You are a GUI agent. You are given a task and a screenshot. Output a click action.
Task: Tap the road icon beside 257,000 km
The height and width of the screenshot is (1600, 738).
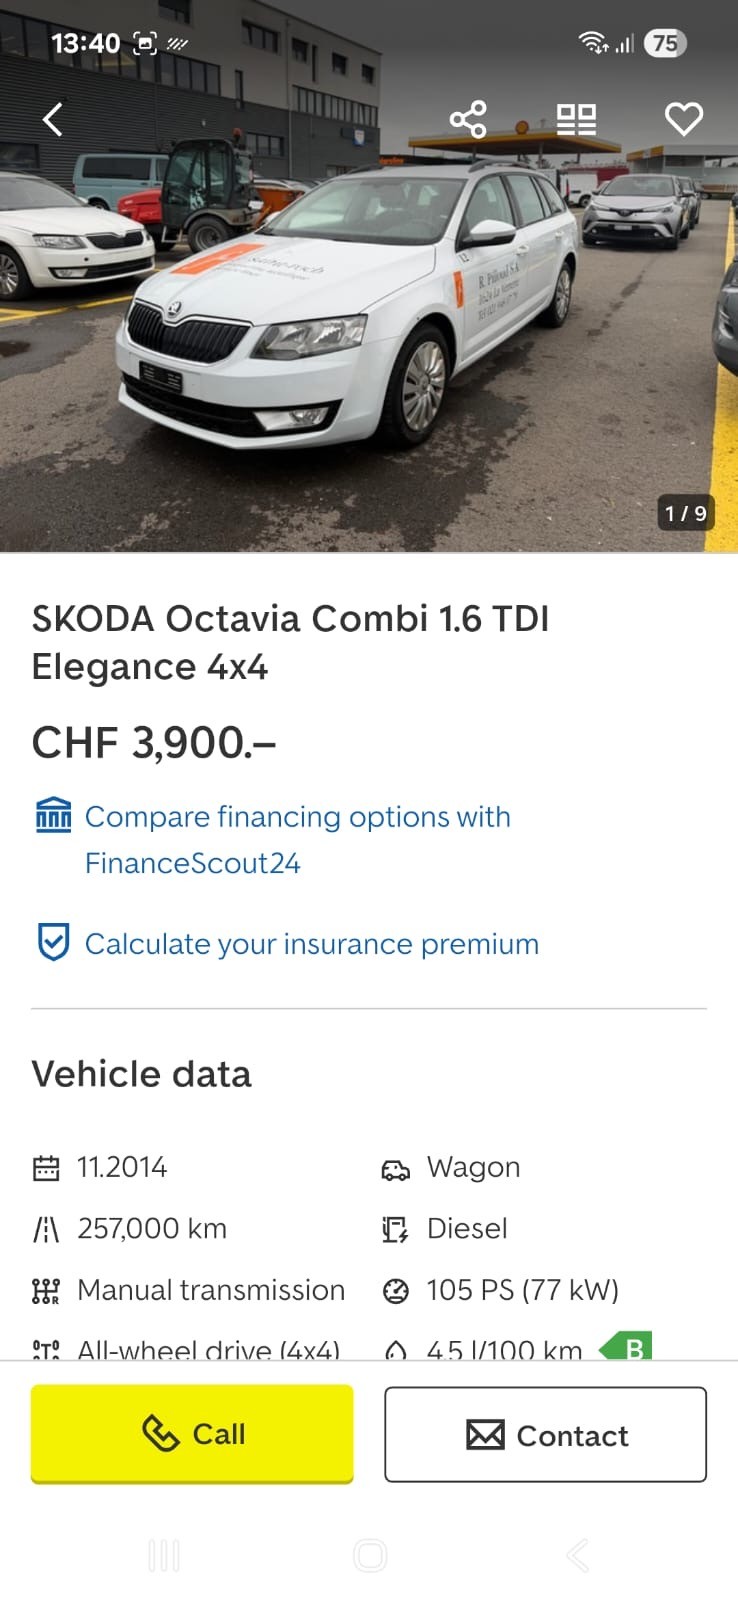(x=46, y=1229)
